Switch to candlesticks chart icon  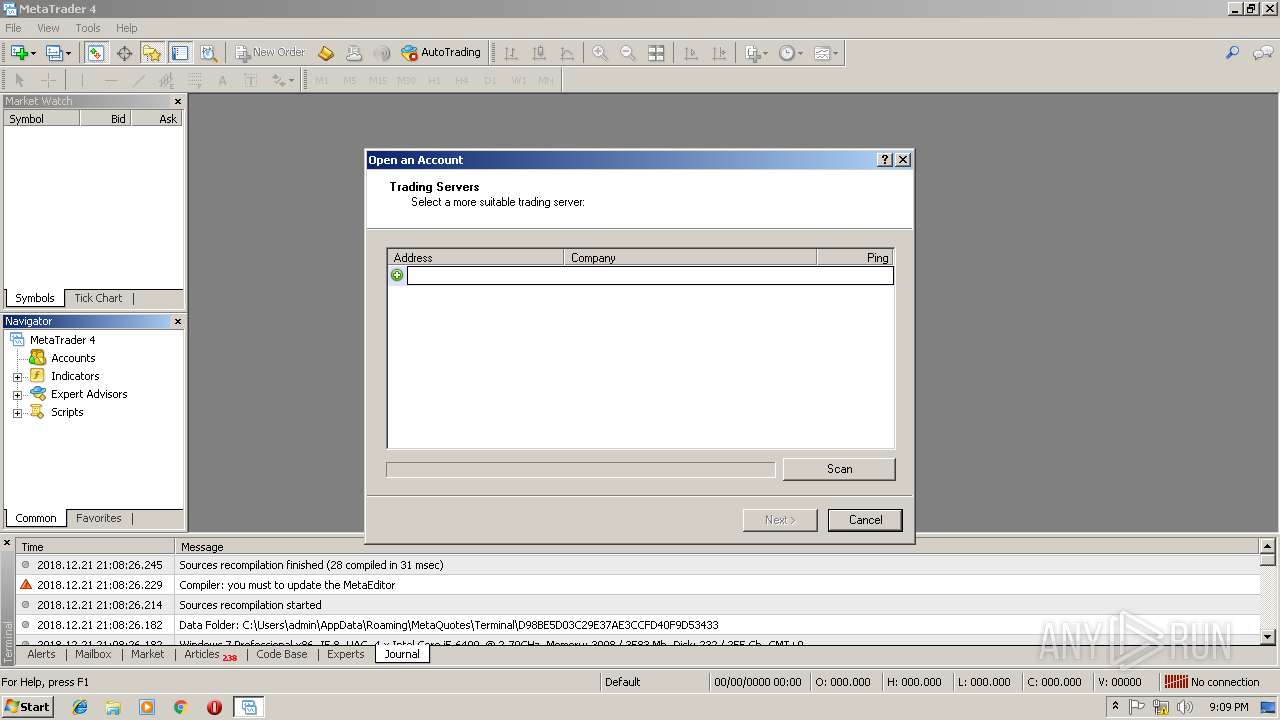click(539, 53)
